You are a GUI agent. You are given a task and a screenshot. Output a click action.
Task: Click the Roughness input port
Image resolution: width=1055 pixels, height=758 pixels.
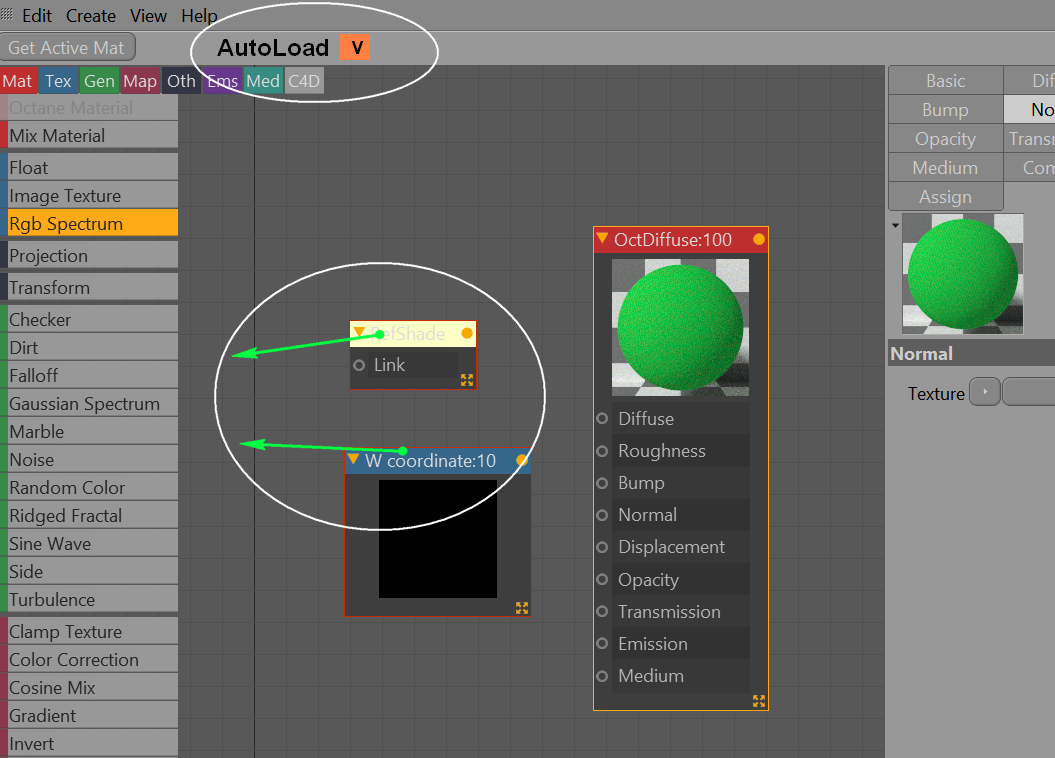pos(602,451)
